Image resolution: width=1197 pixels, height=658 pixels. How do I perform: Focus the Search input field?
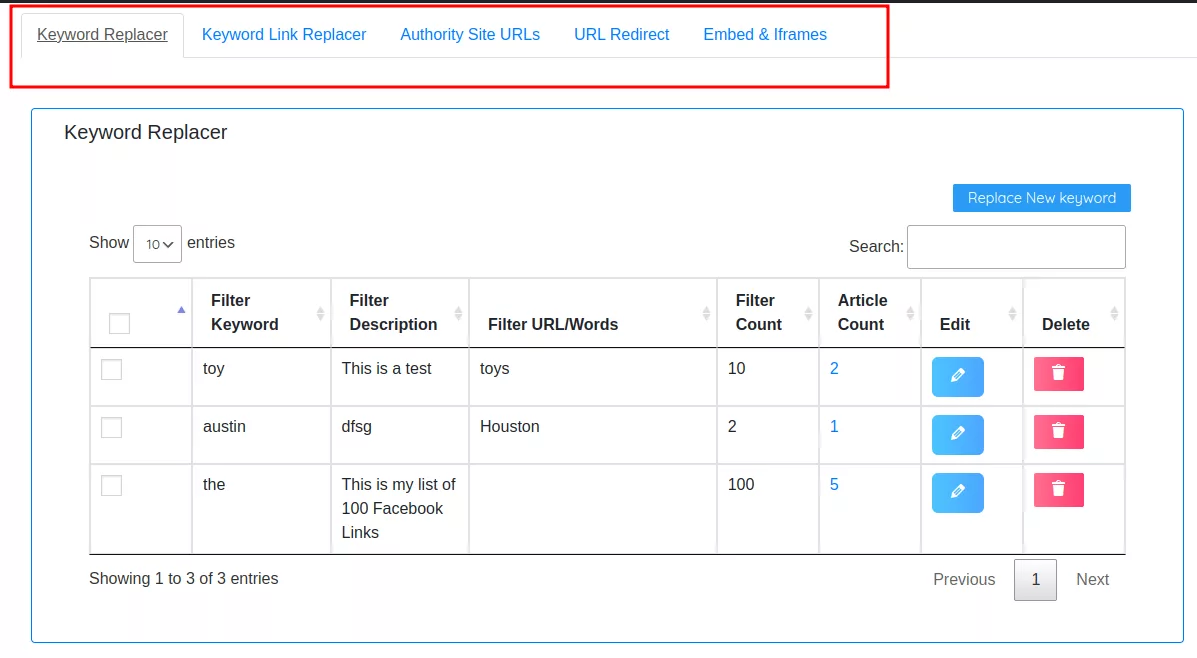tap(1016, 247)
